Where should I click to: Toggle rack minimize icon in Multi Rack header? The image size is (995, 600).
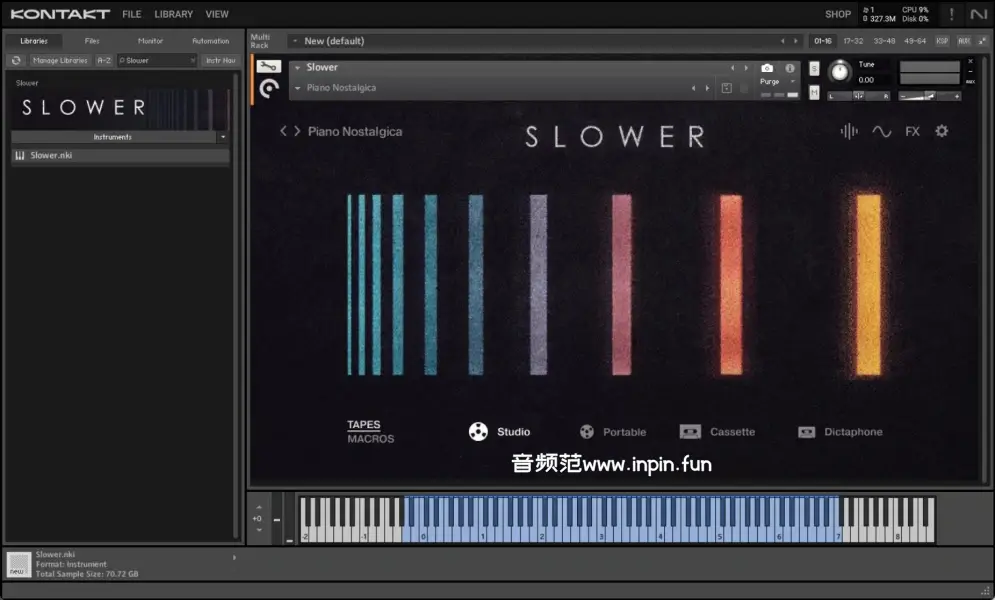pyautogui.click(x=983, y=41)
